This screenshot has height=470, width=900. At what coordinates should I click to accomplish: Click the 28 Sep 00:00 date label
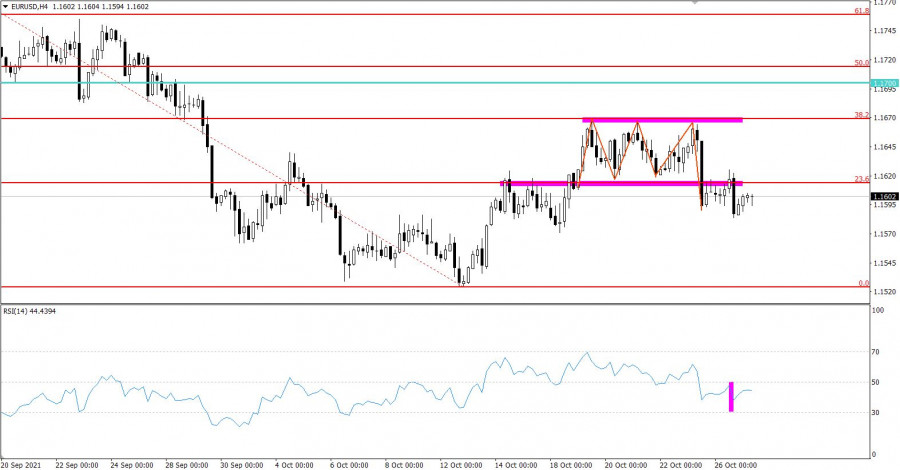tap(187, 465)
